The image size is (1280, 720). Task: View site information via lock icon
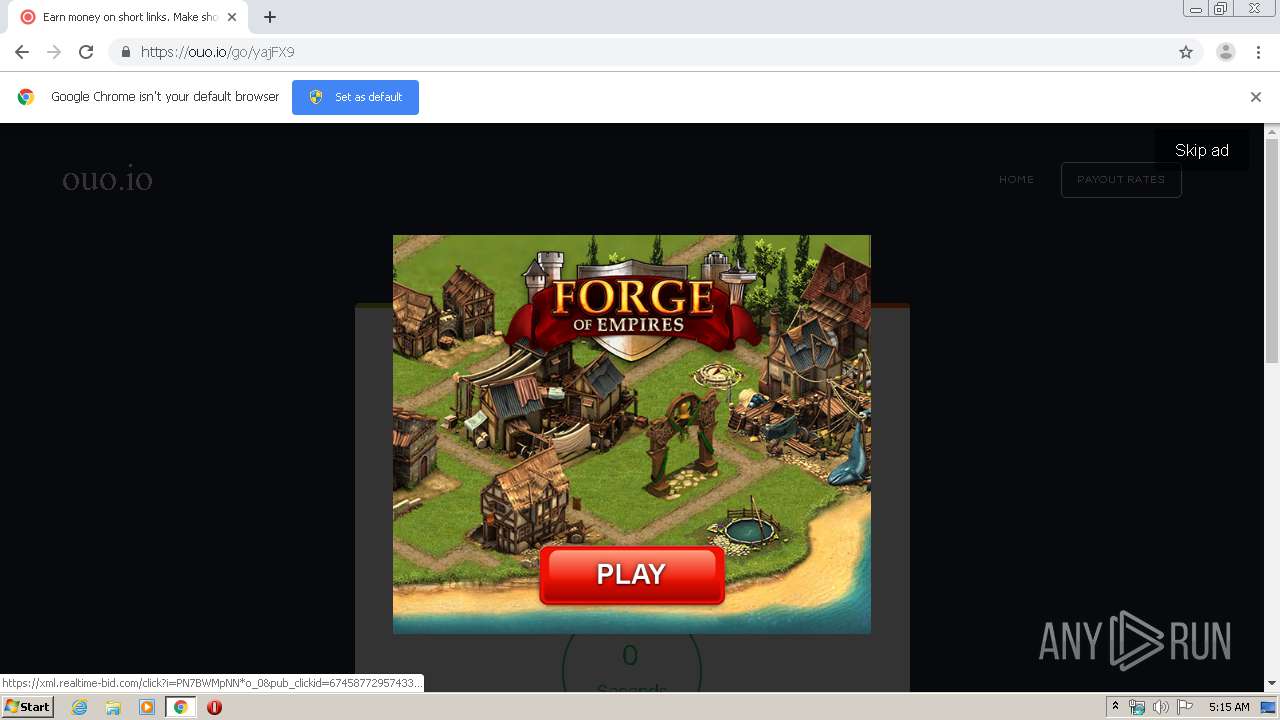[126, 52]
